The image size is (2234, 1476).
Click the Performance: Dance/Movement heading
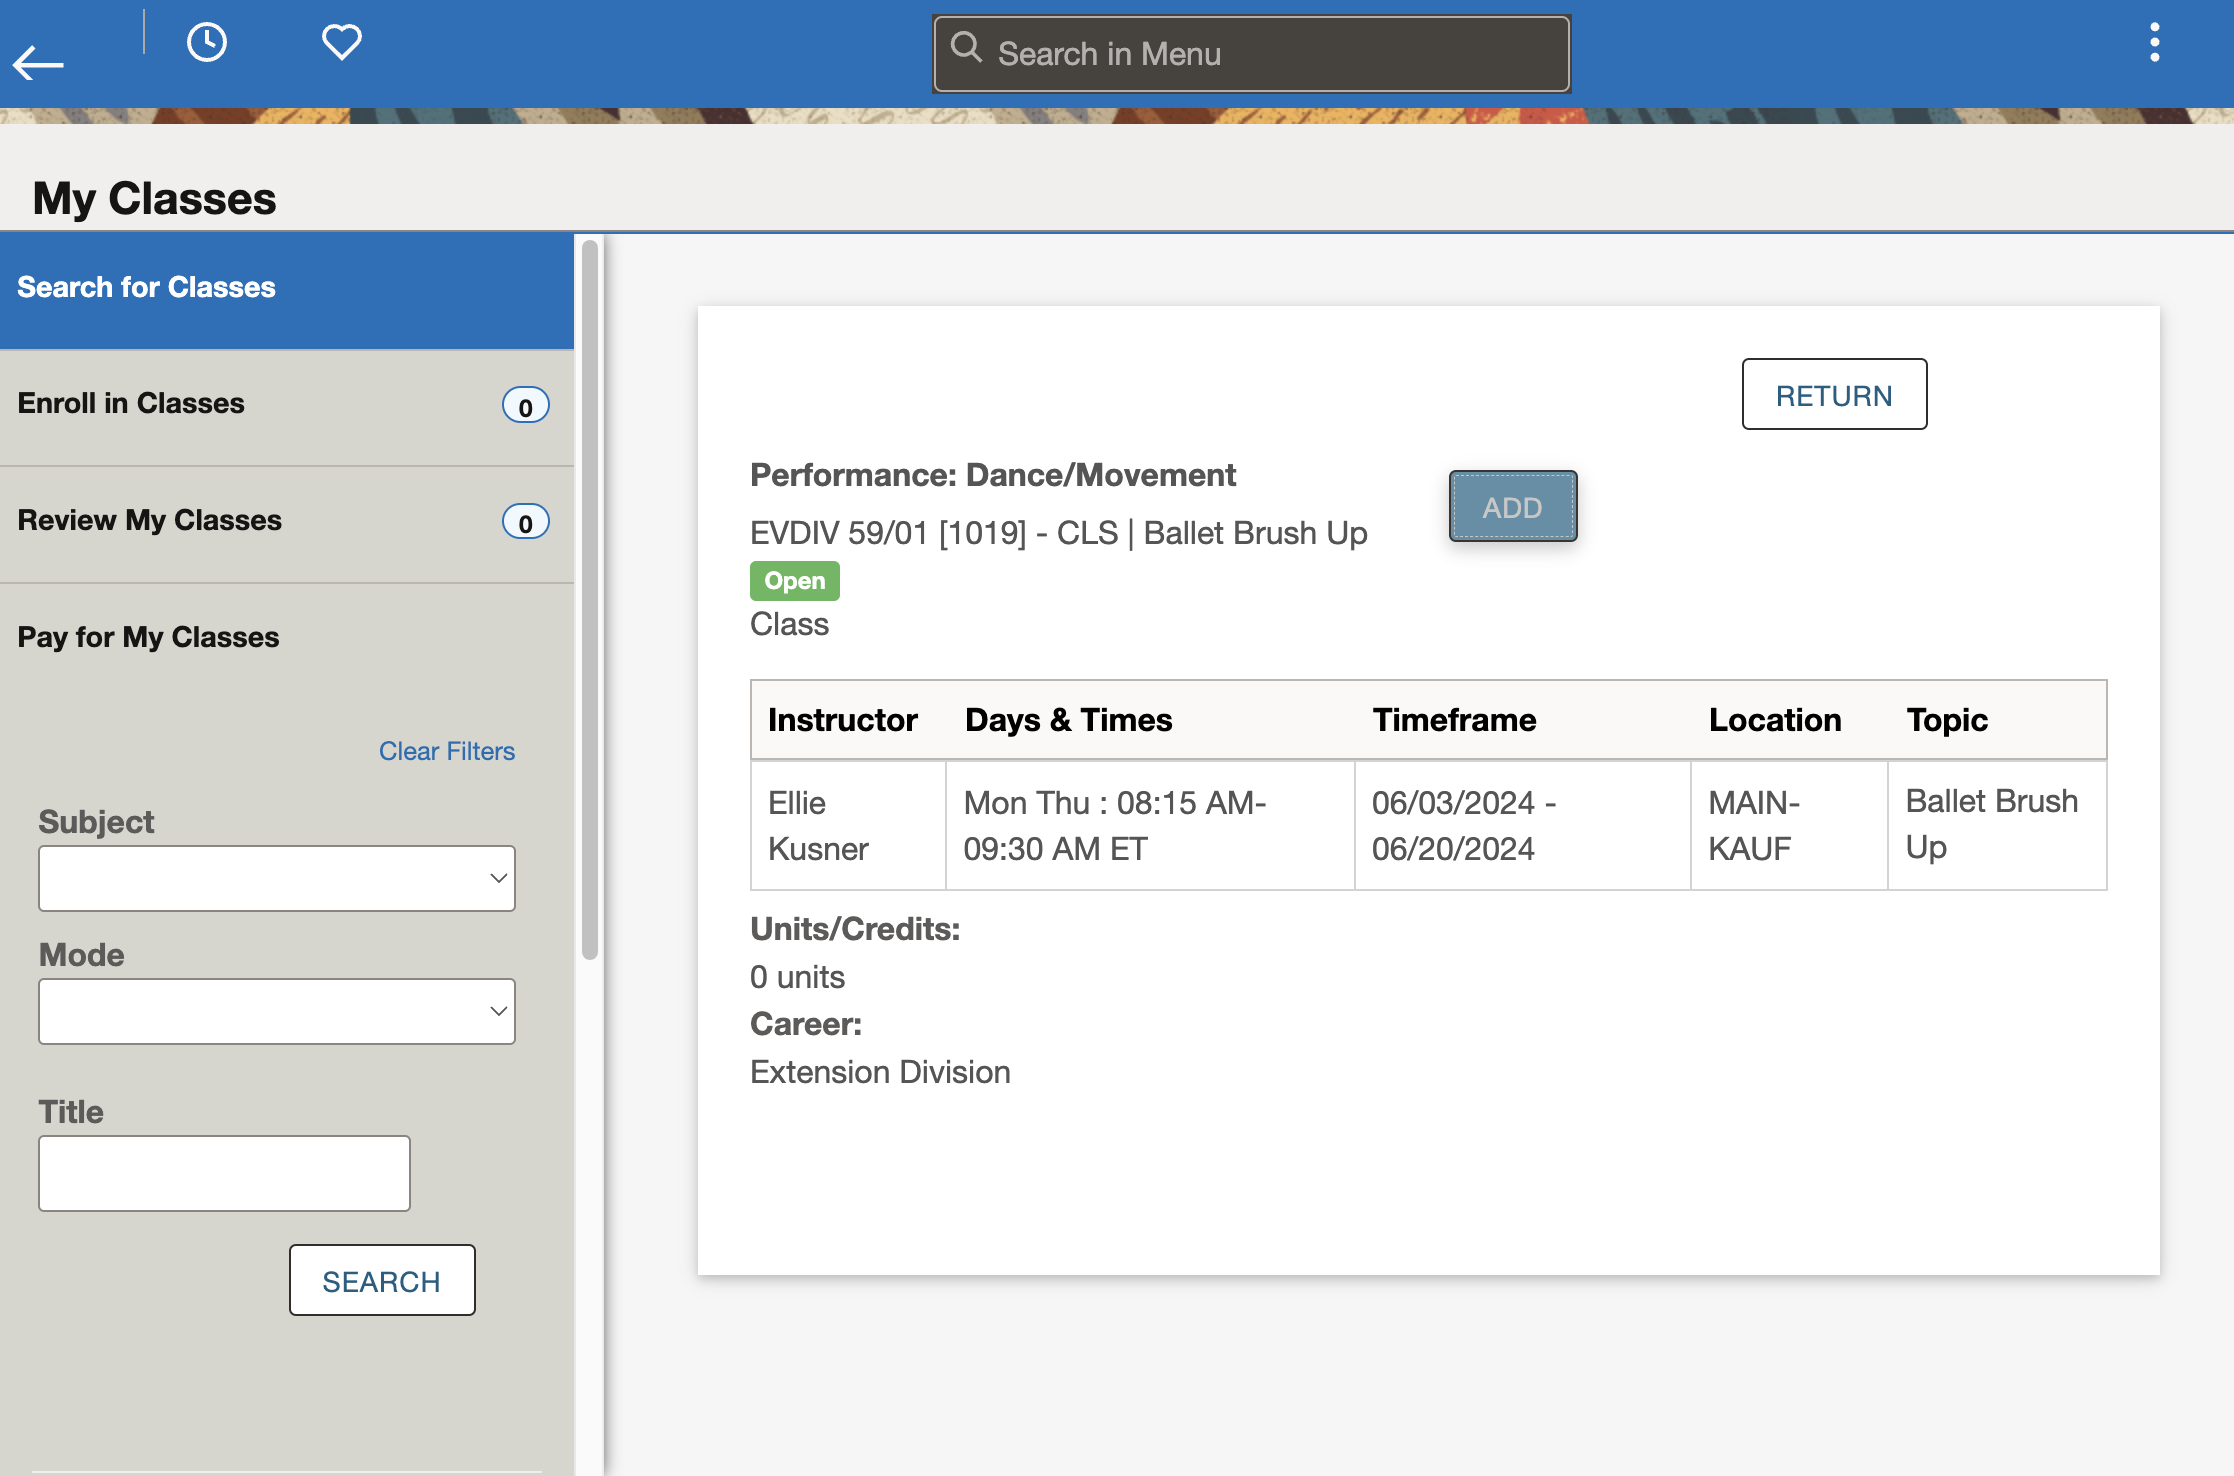993,475
